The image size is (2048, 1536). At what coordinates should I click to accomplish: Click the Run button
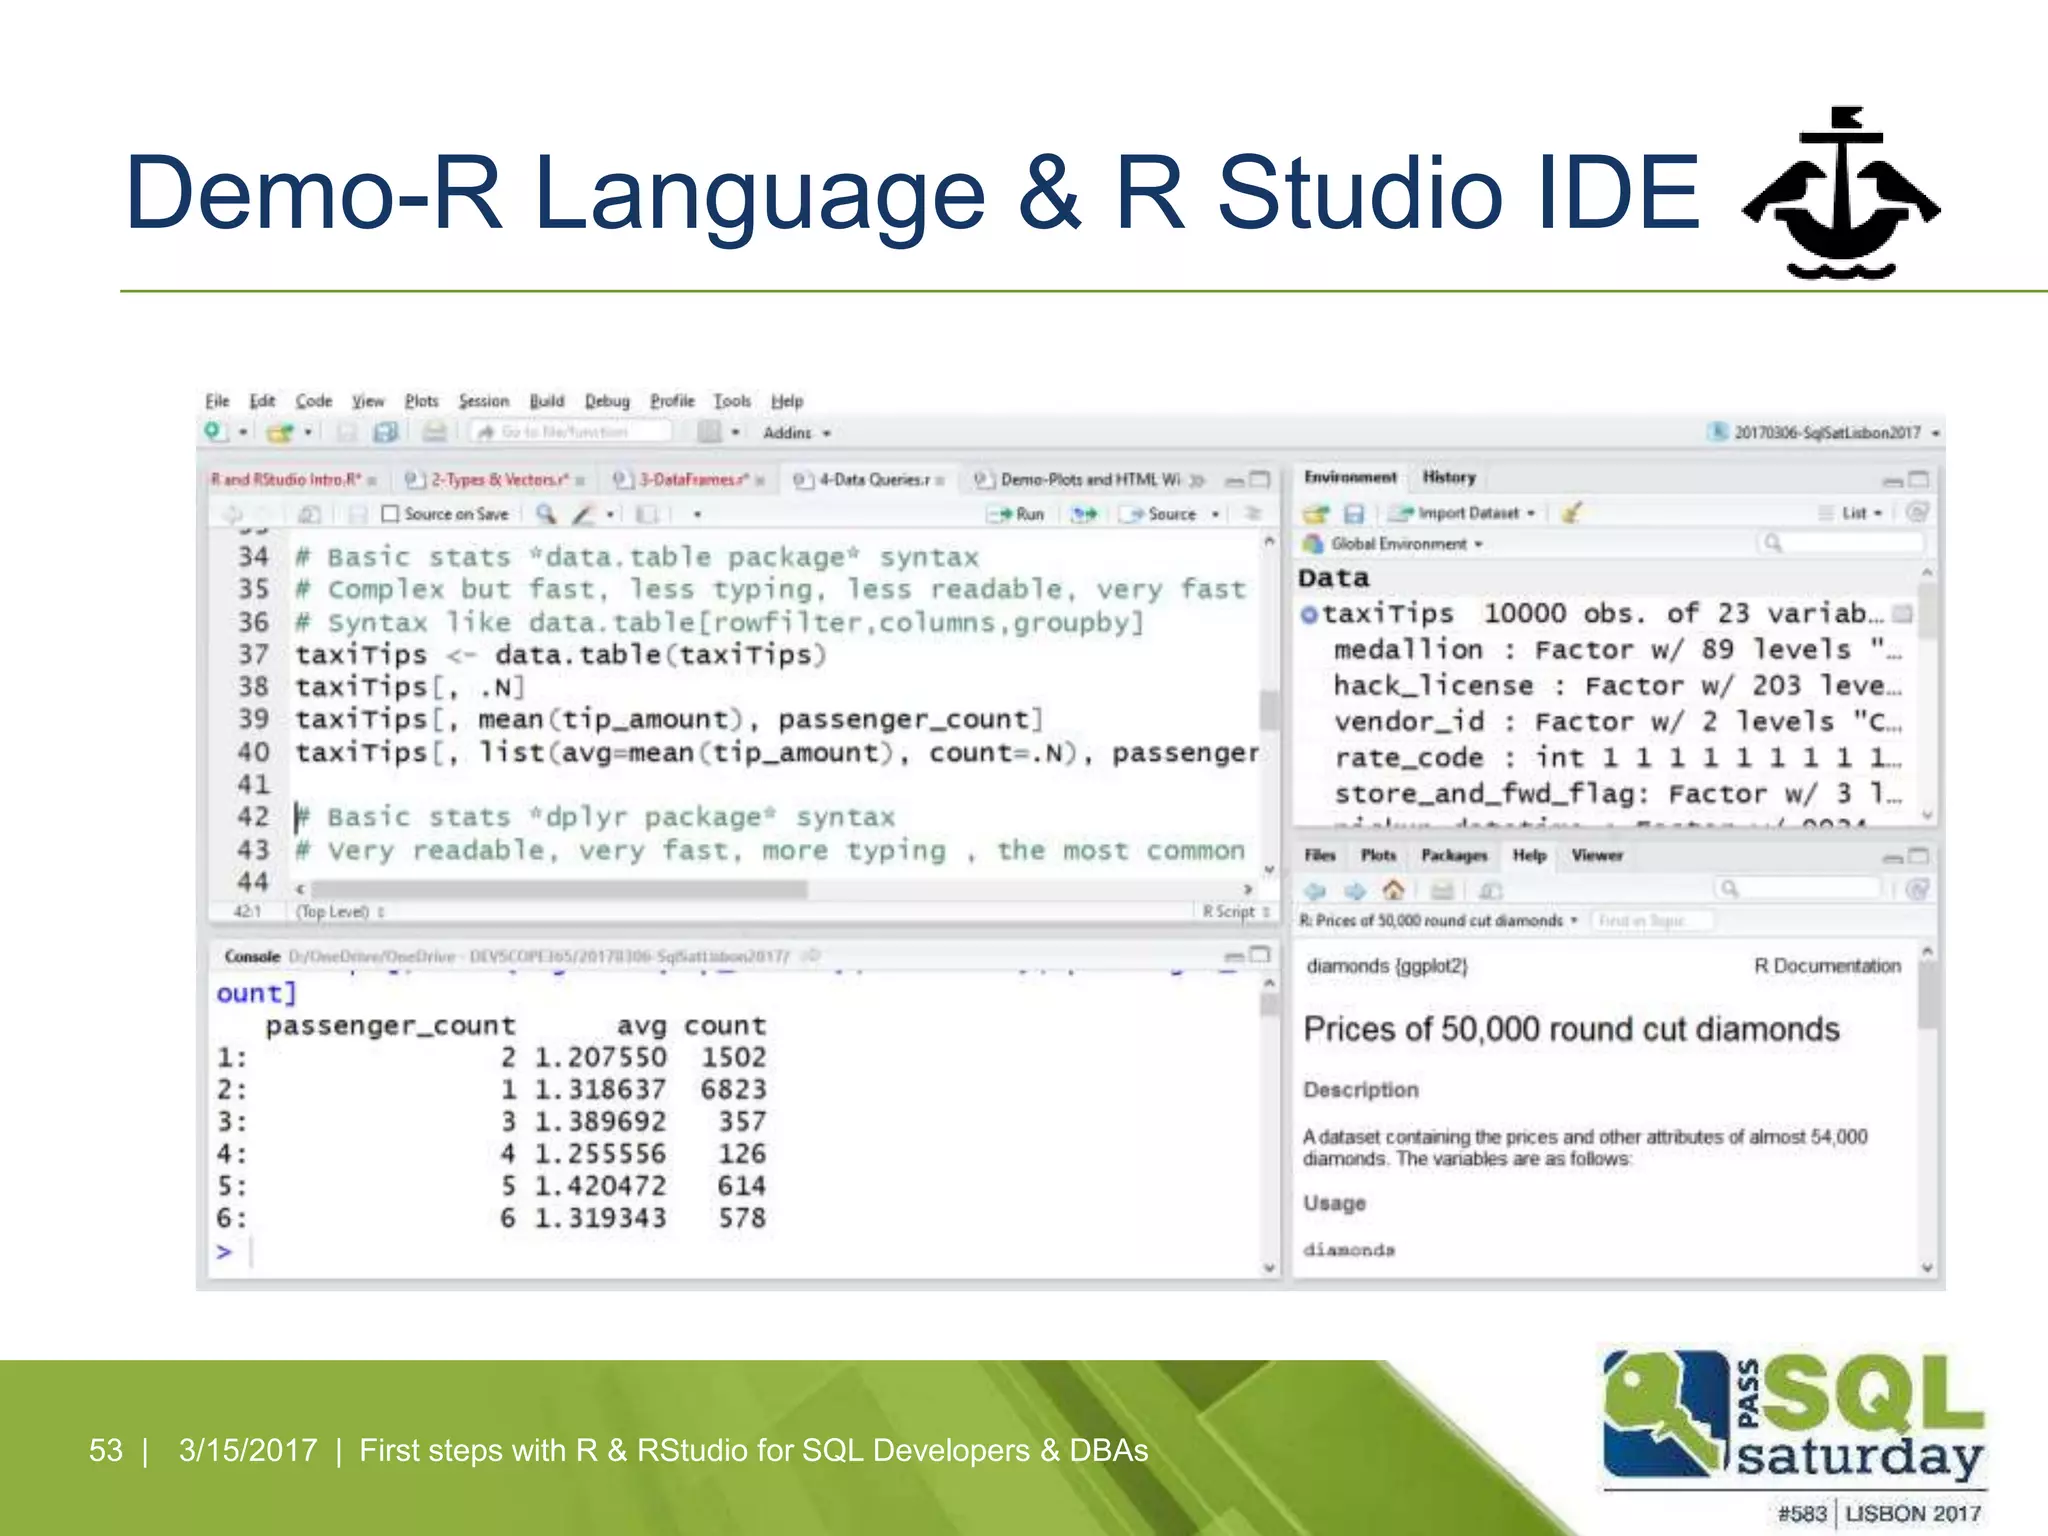[x=1016, y=514]
